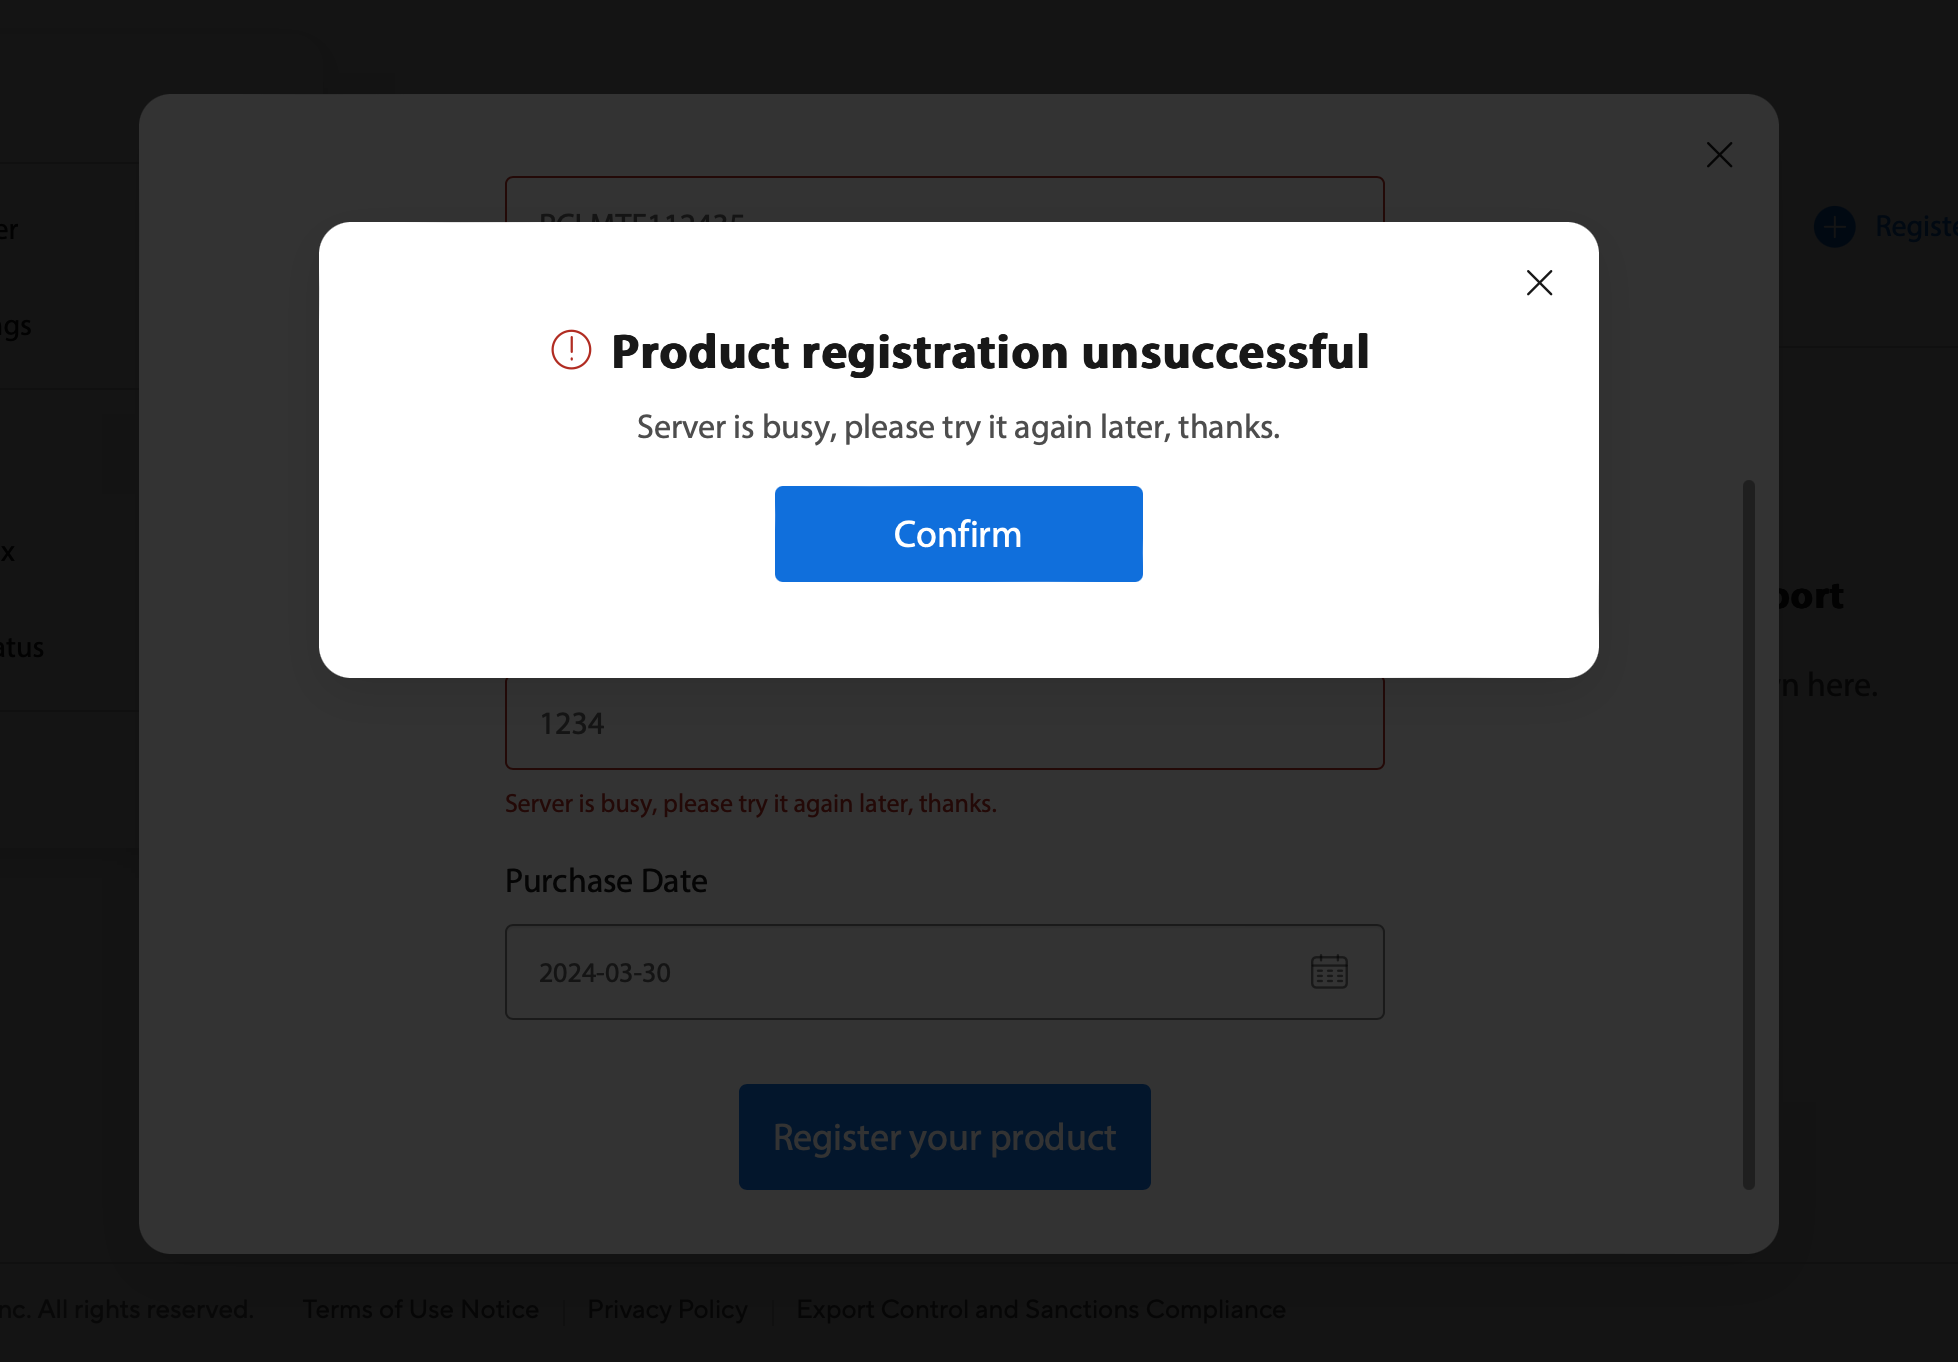Open the Privacy Policy footer link
Image resolution: width=1958 pixels, height=1362 pixels.
(667, 1309)
